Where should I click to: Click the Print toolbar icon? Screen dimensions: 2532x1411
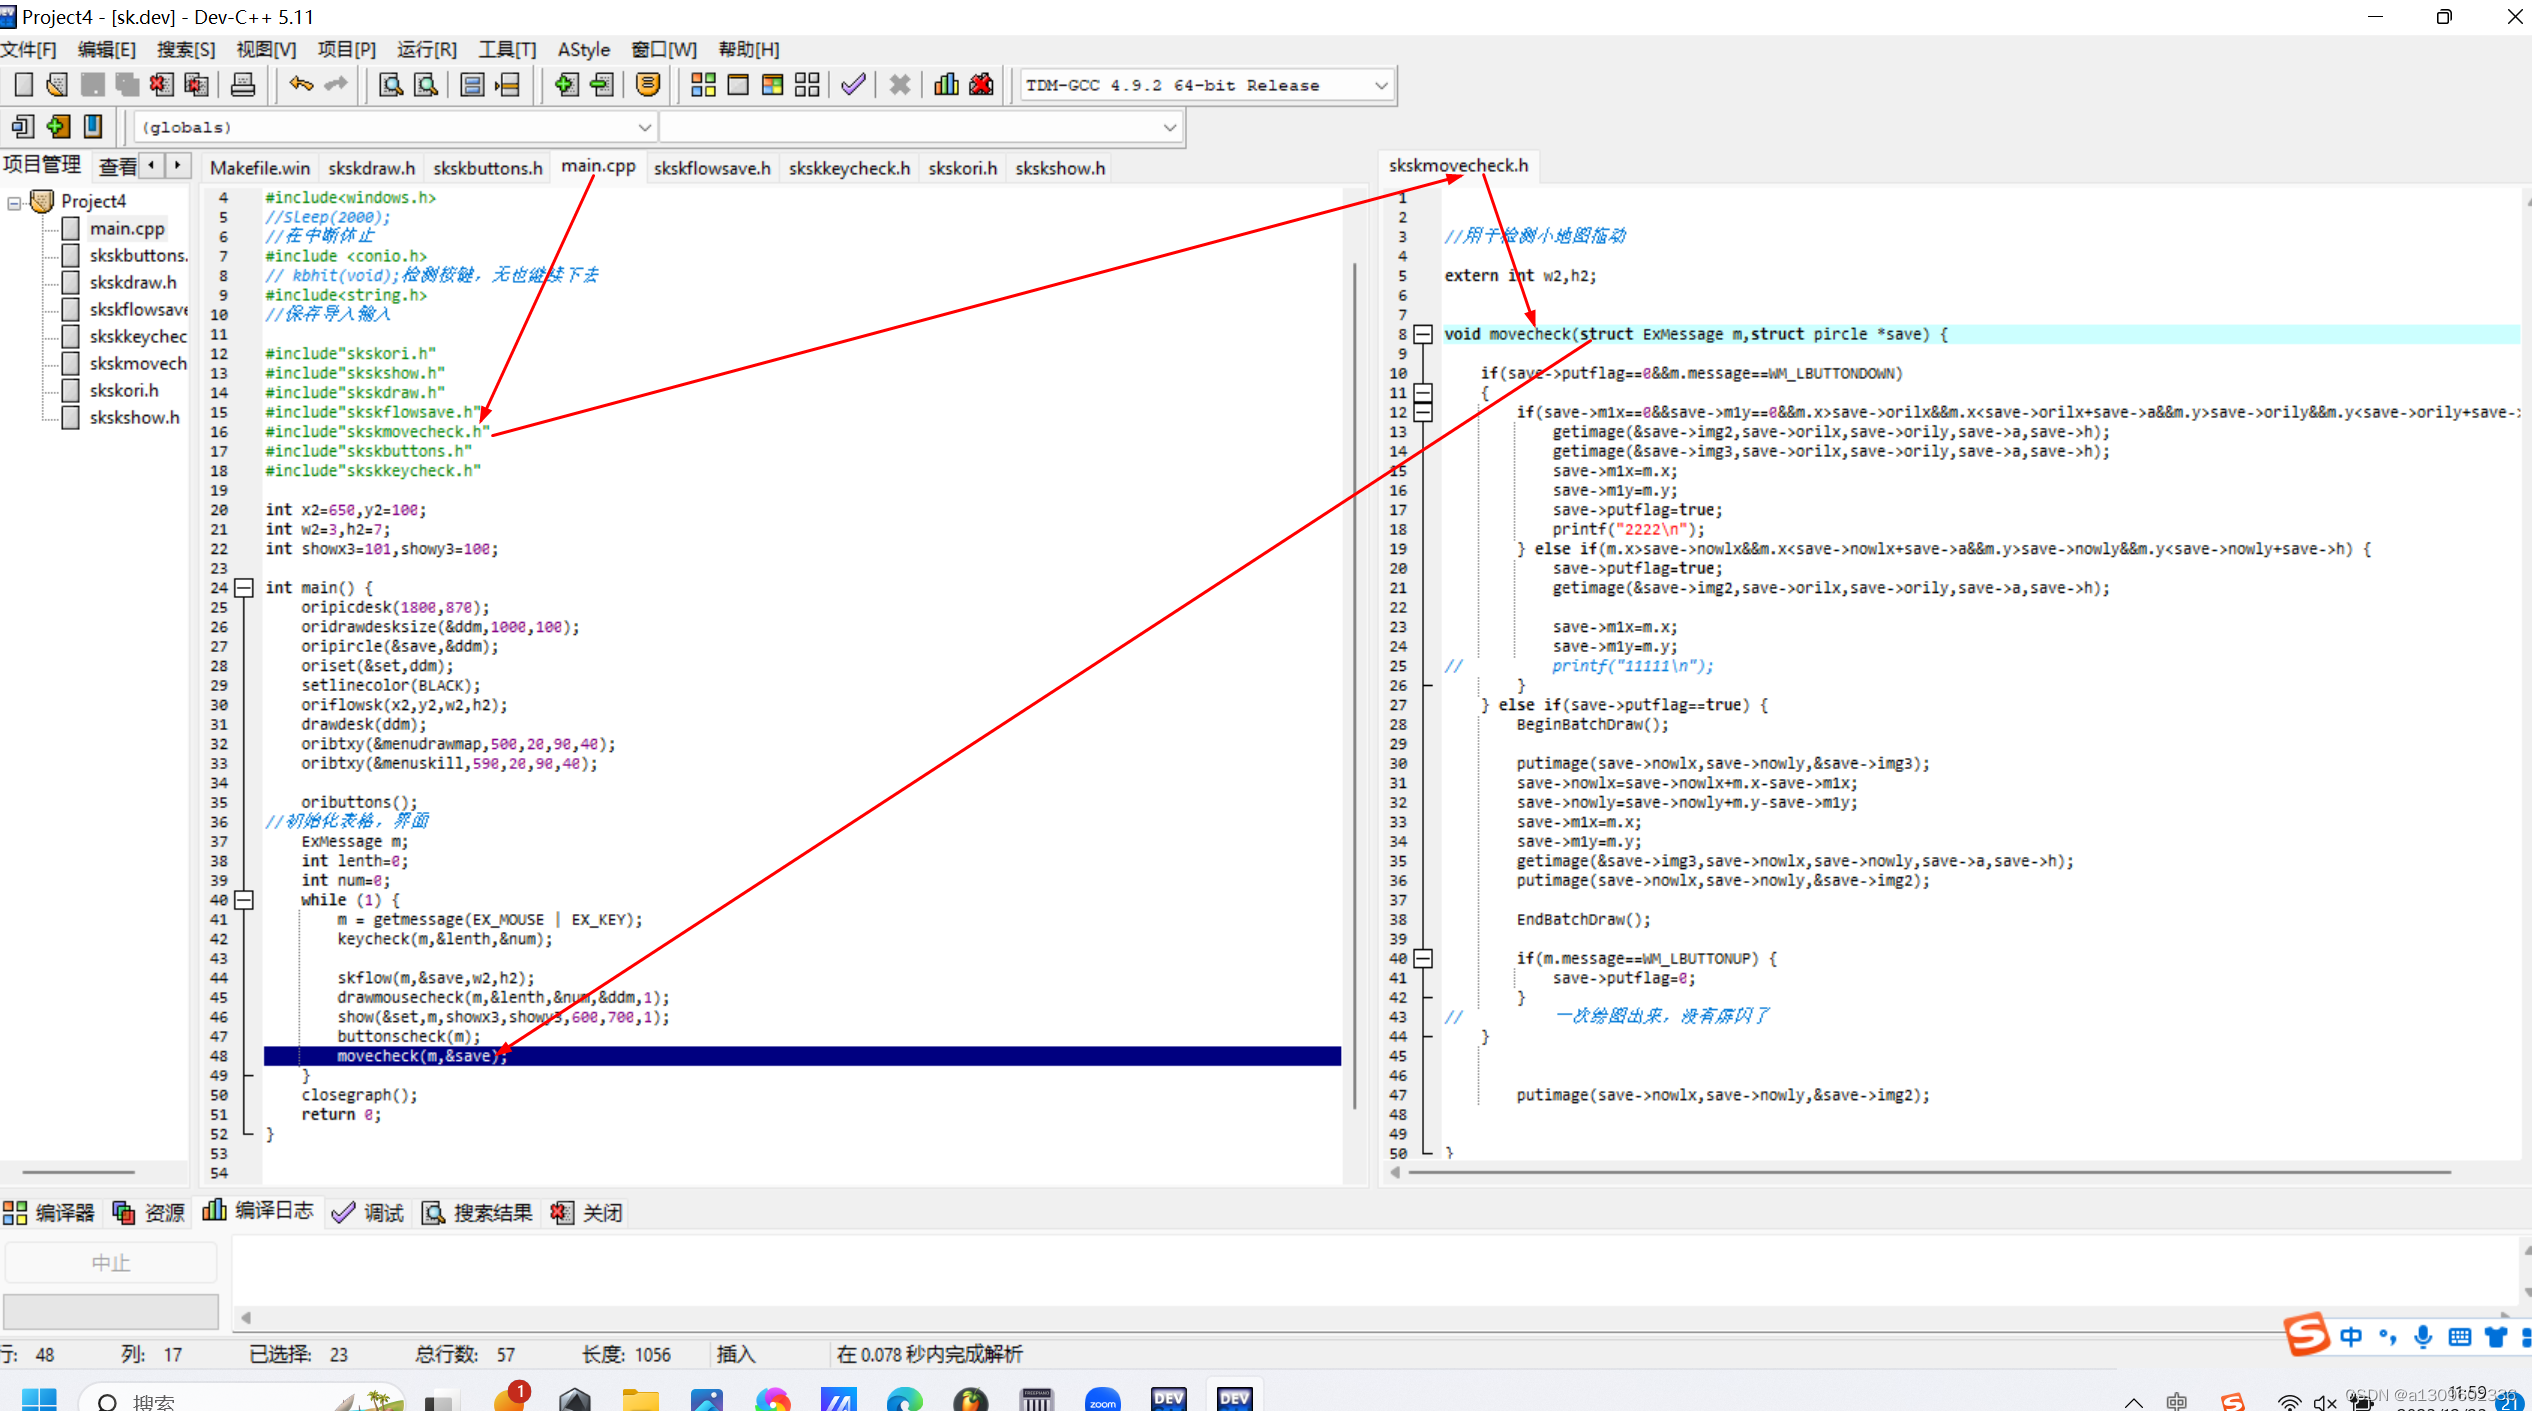242,85
